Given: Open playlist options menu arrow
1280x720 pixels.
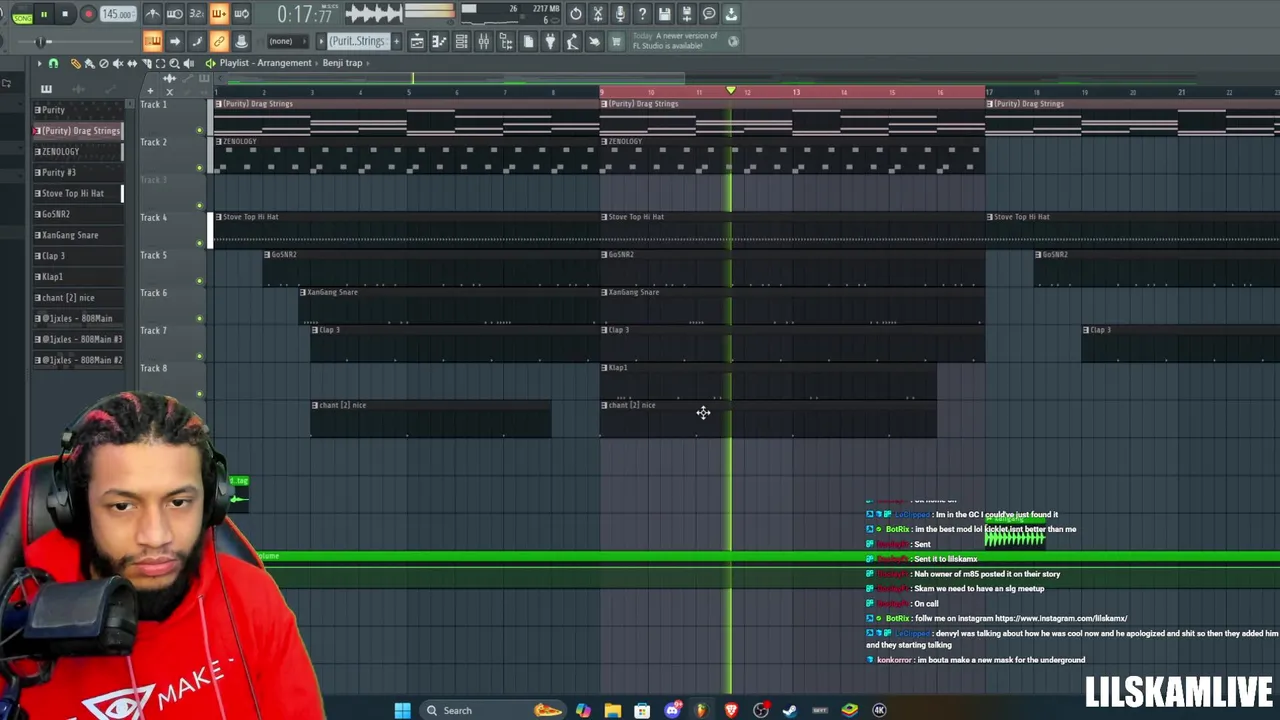Looking at the screenshot, I should tap(39, 63).
